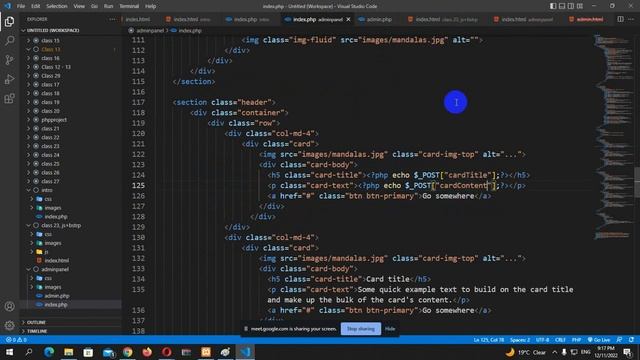Image resolution: width=640 pixels, height=360 pixels.
Task: Open the File menu
Action: coord(21,6)
